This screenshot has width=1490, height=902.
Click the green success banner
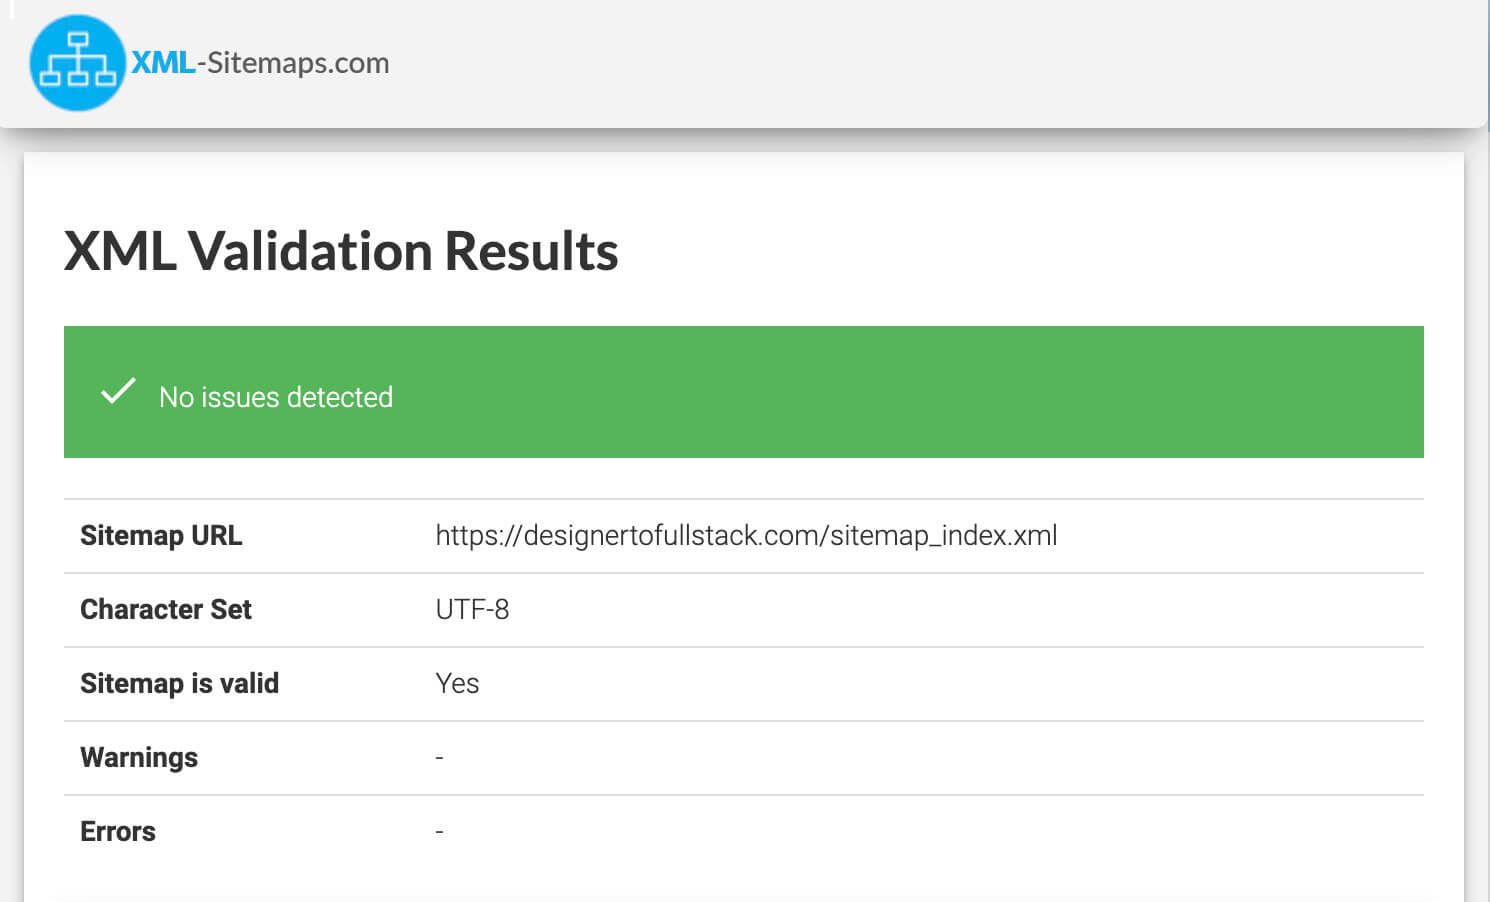744,392
